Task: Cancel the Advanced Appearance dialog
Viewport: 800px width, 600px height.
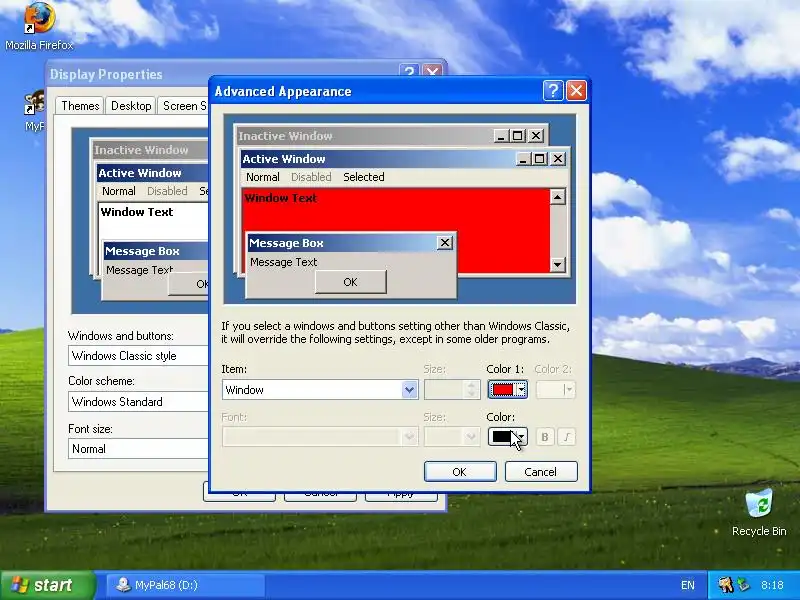Action: [541, 471]
